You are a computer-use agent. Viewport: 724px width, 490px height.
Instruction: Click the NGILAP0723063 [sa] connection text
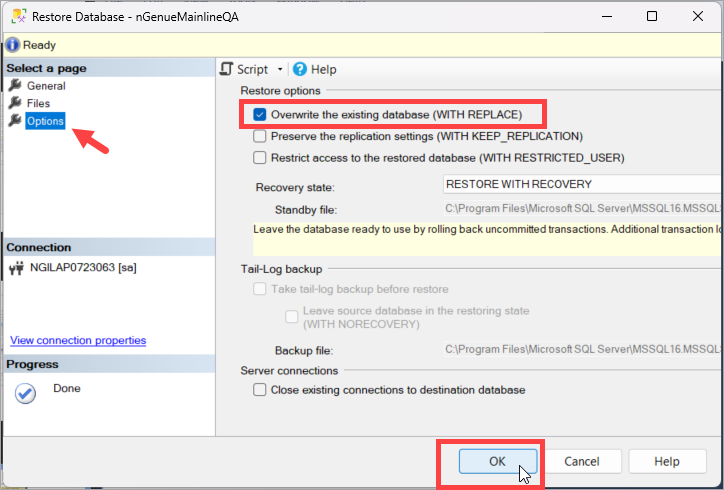point(83,267)
